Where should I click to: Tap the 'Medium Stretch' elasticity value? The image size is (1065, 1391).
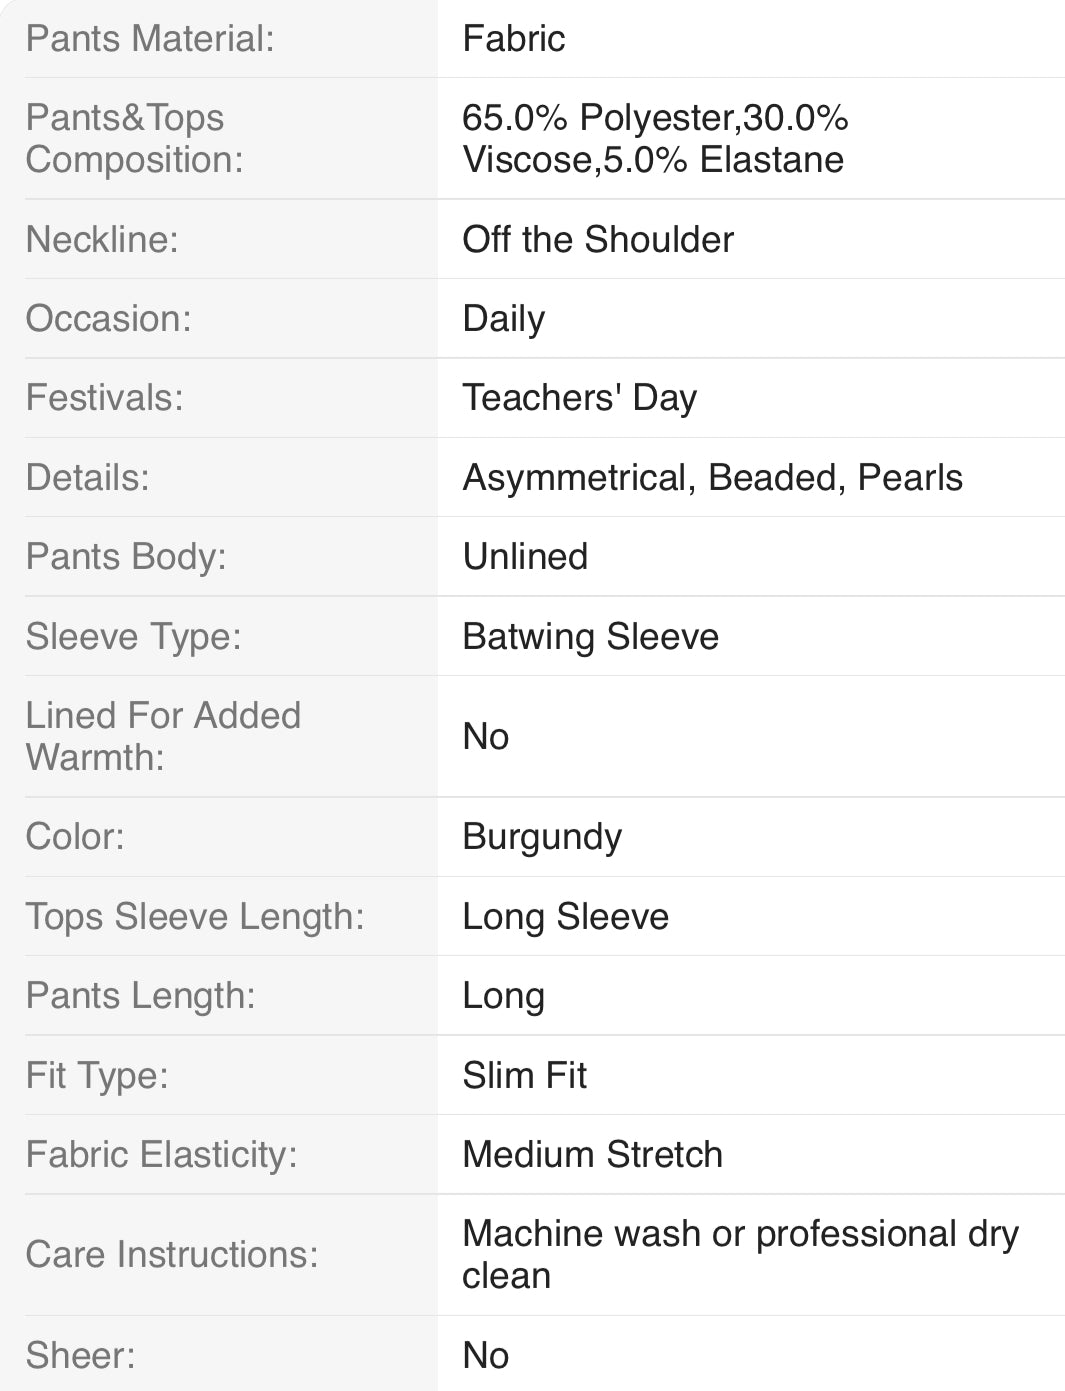(592, 1155)
